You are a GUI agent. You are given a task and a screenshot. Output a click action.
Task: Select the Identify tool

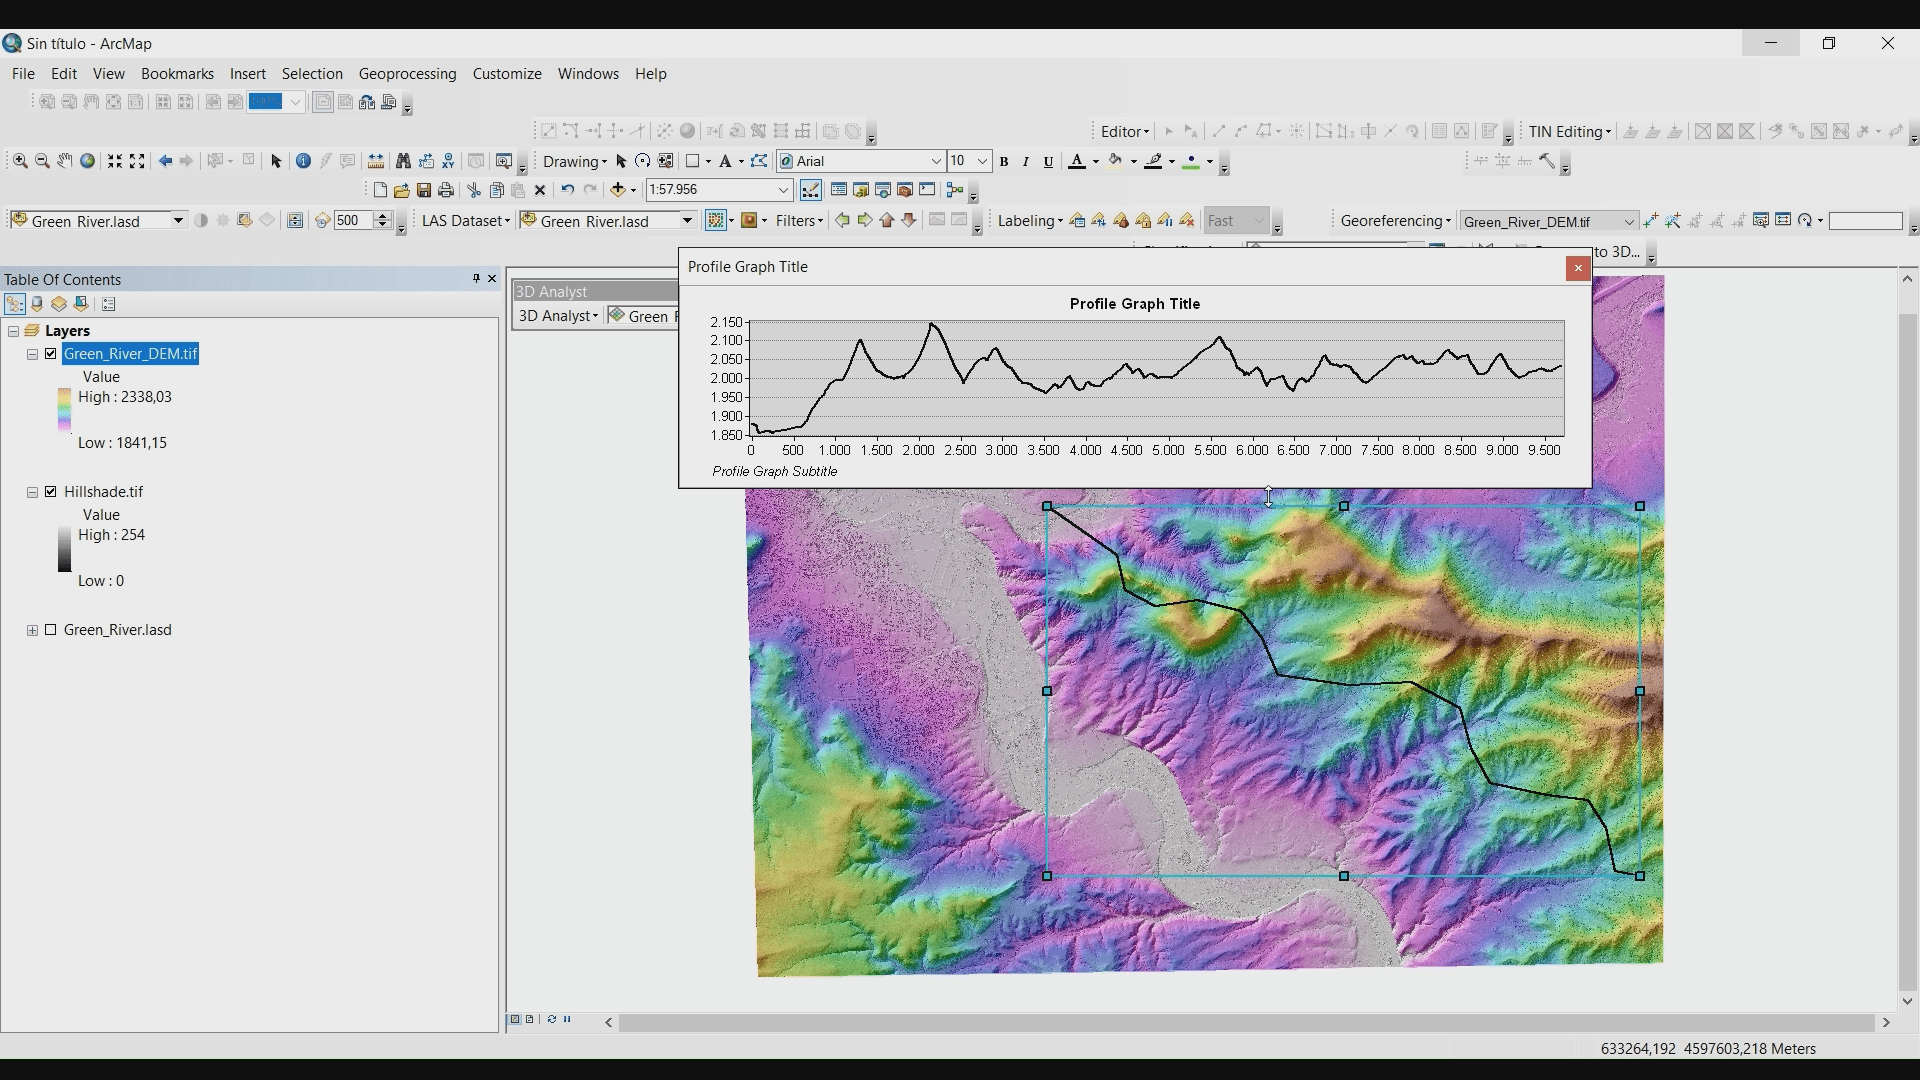[303, 161]
